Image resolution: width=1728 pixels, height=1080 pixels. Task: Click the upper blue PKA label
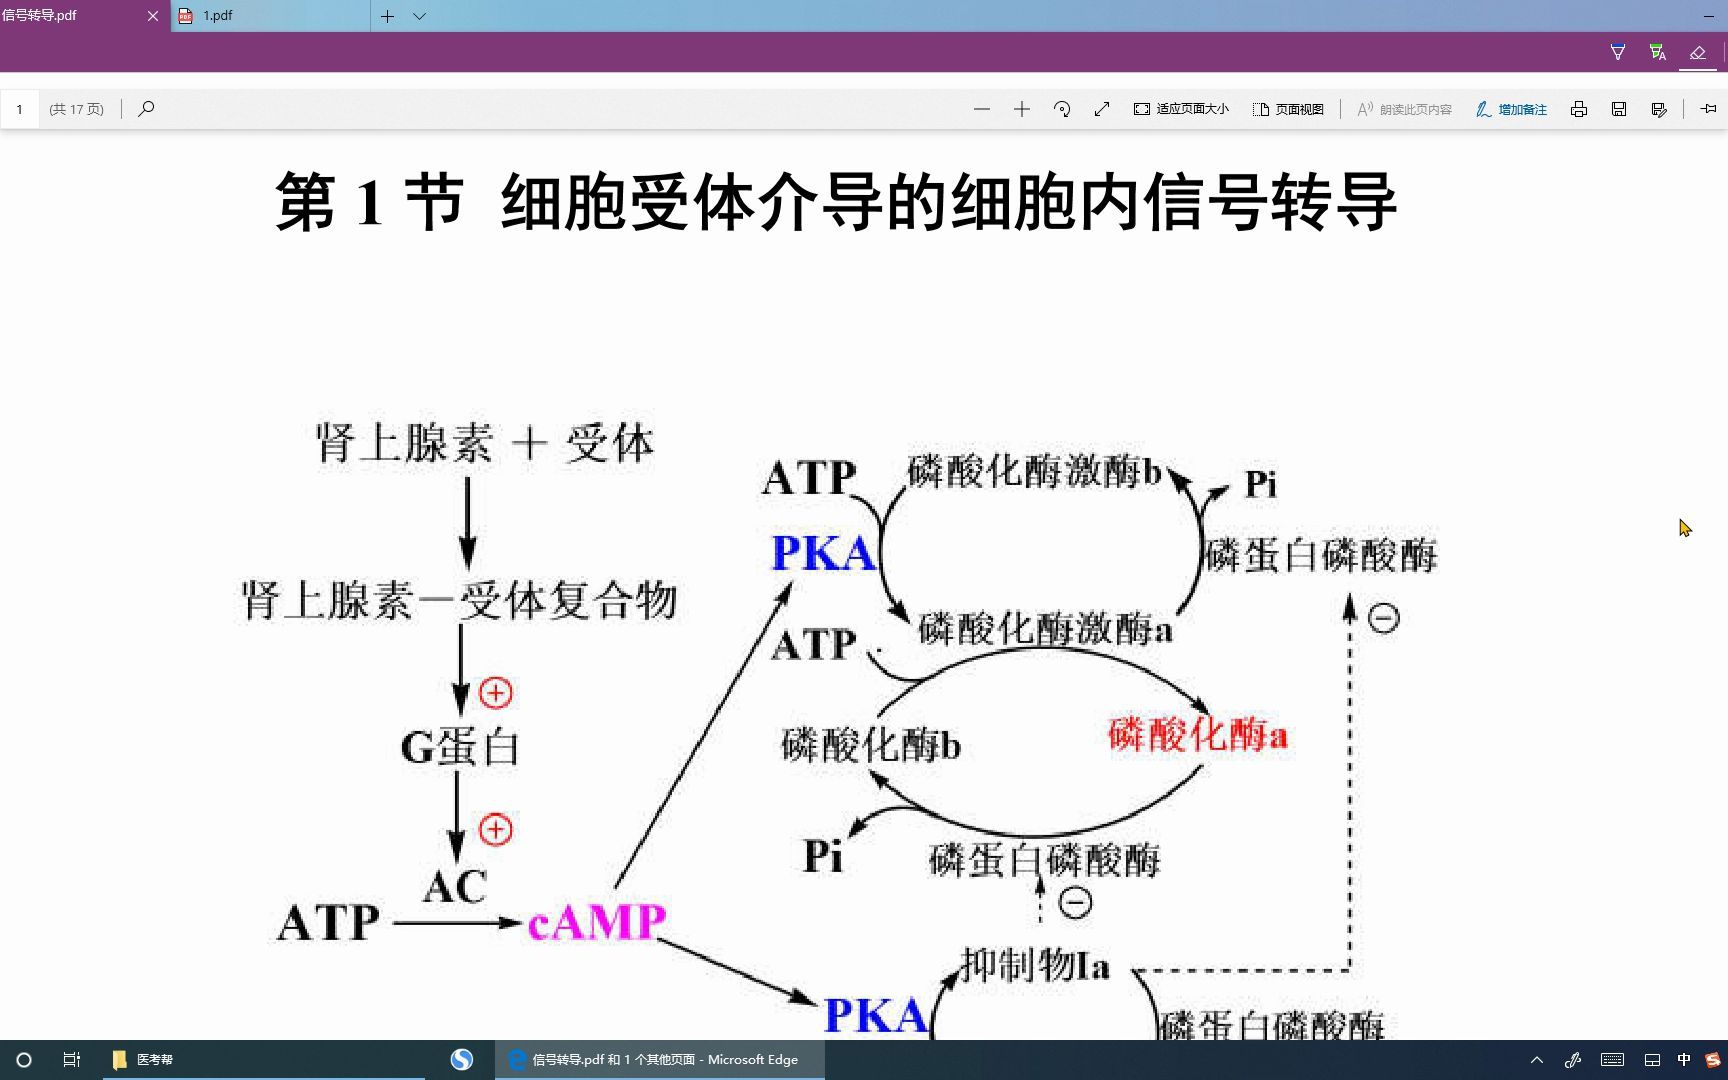pos(824,553)
